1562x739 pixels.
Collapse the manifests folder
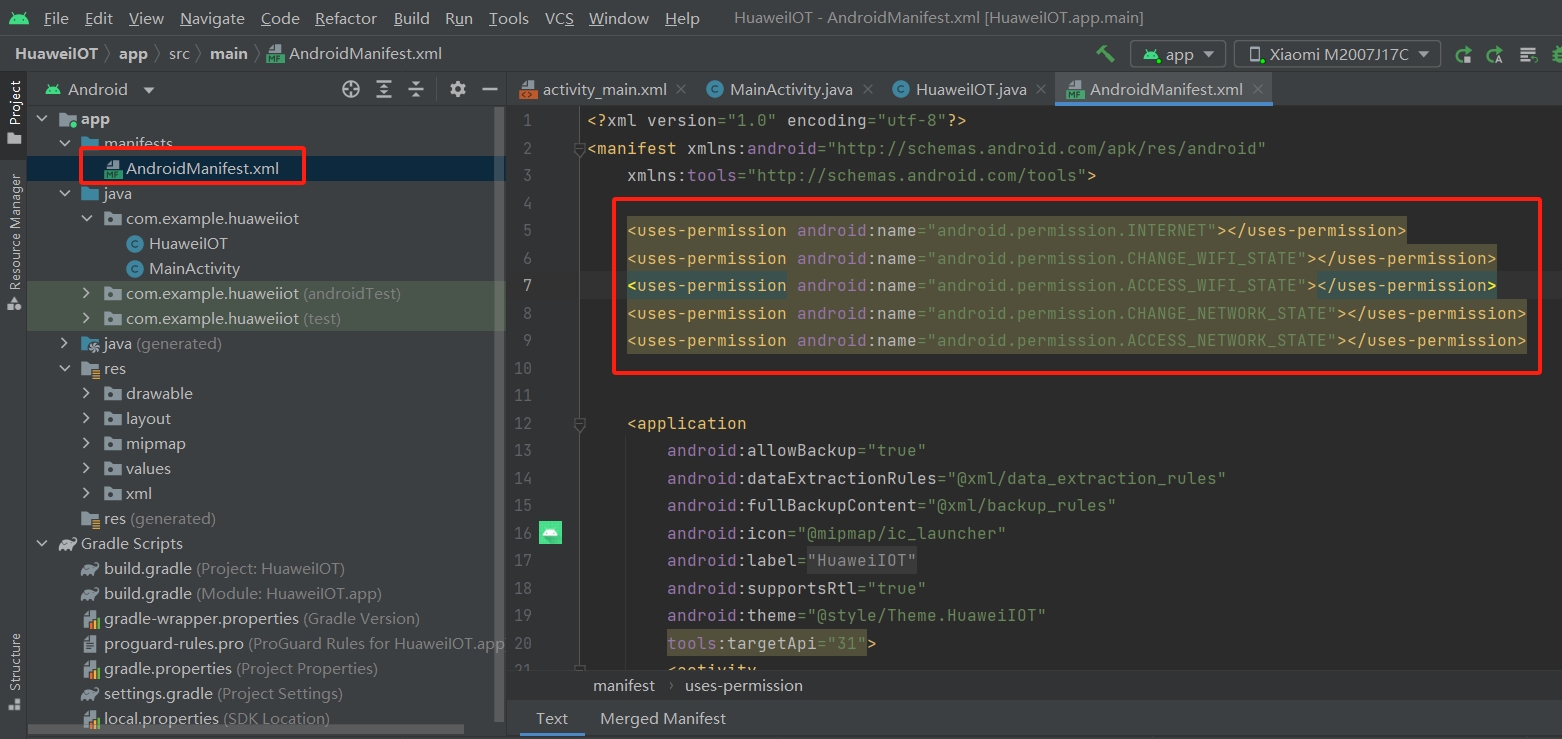tap(64, 144)
